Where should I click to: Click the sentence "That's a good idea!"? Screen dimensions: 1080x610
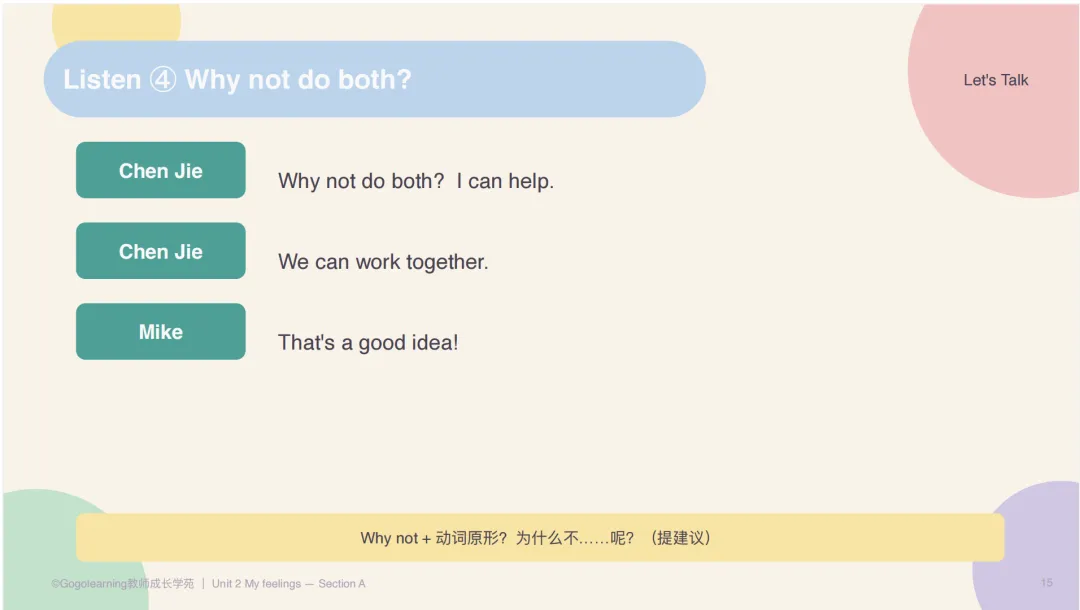368,342
